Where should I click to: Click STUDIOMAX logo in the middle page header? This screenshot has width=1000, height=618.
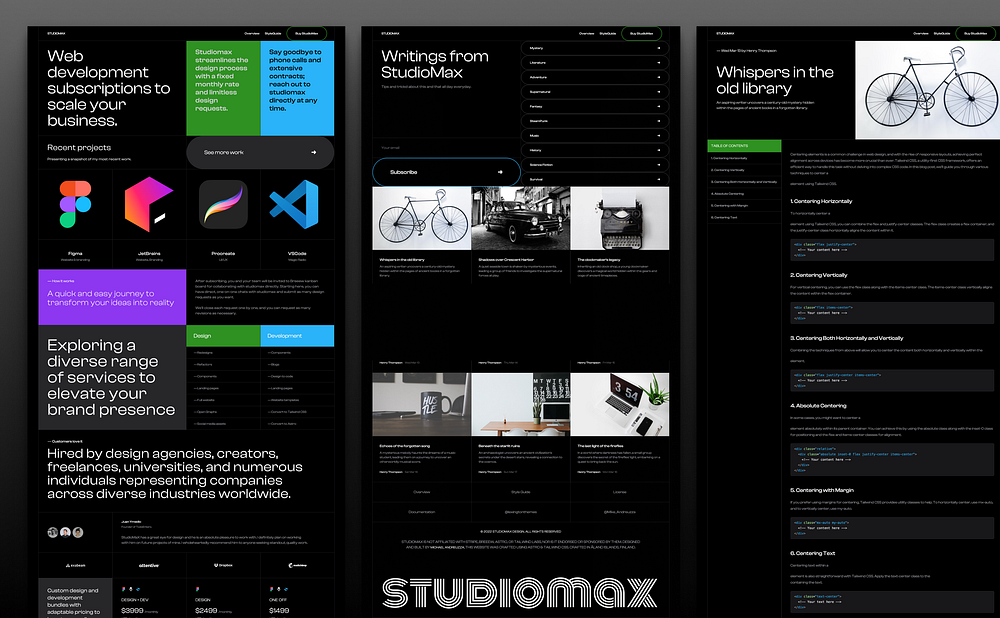point(390,33)
